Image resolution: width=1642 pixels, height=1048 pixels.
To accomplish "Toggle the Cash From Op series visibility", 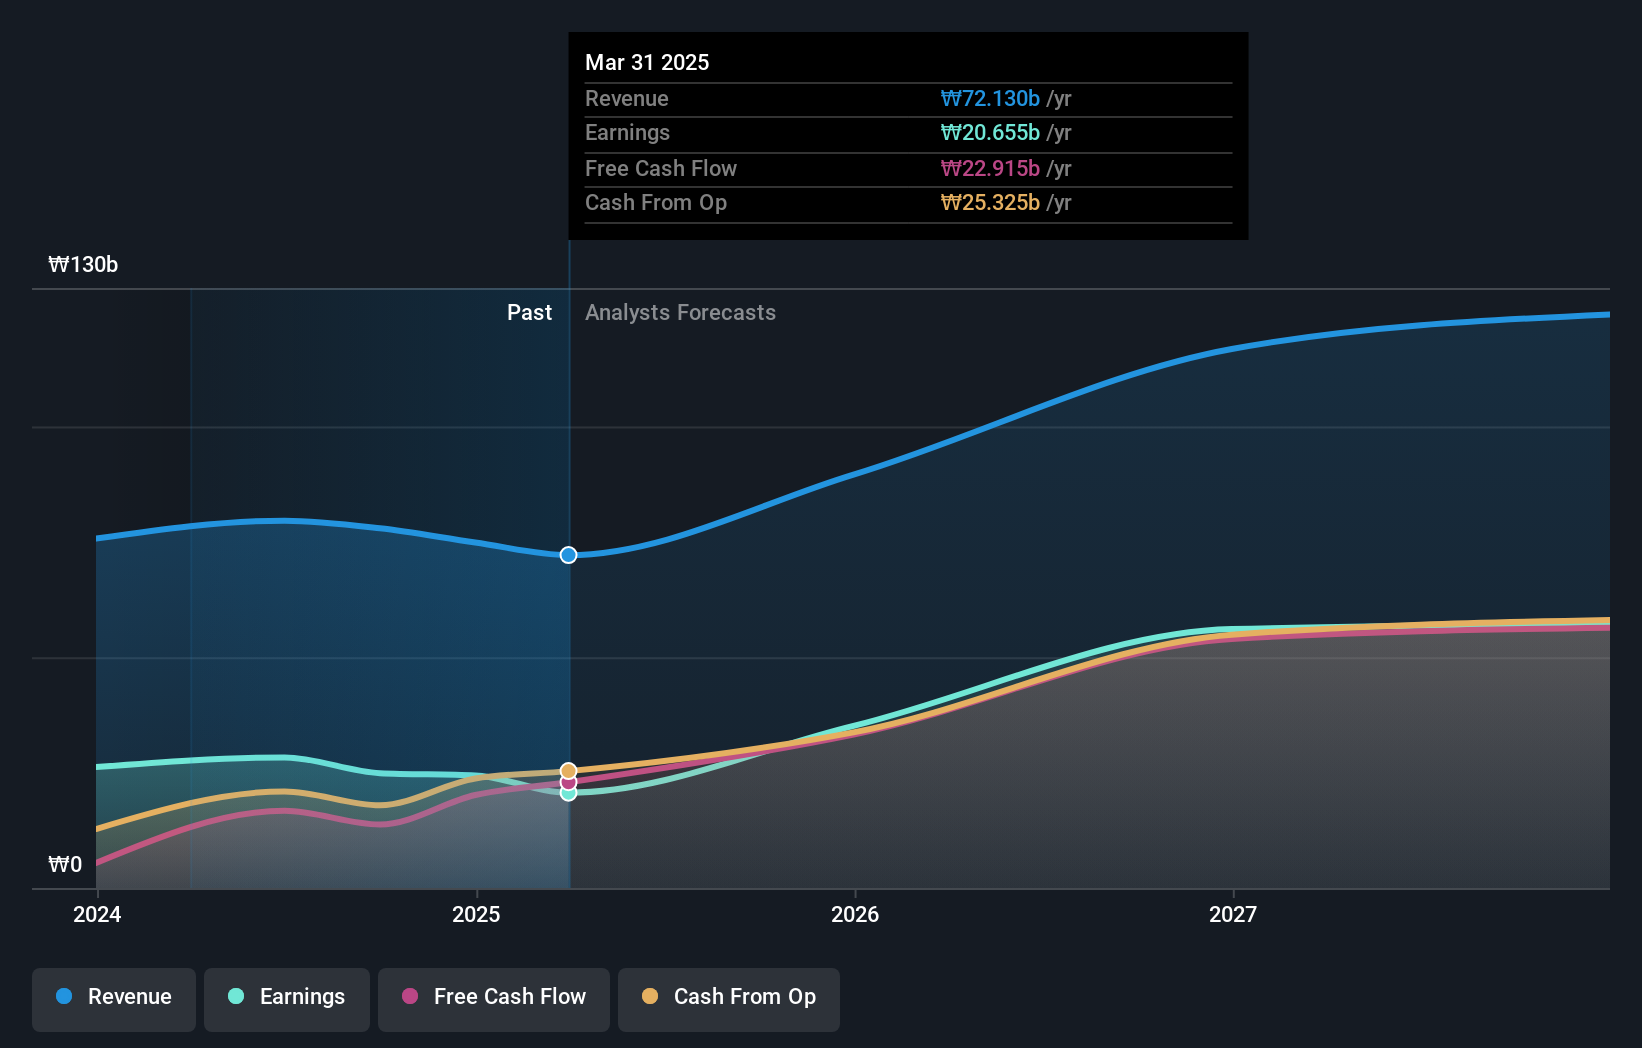I will click(x=728, y=997).
